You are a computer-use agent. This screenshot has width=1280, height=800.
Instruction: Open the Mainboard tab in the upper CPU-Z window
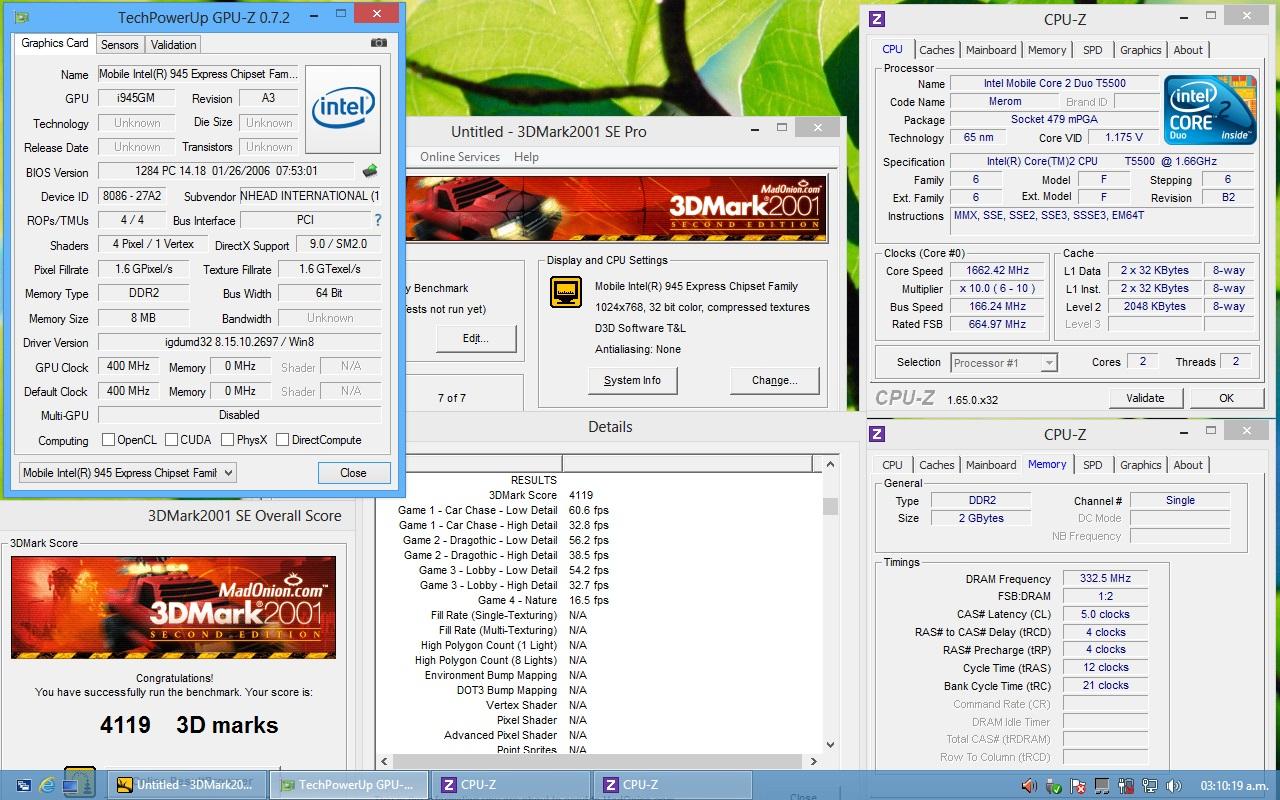(x=991, y=50)
